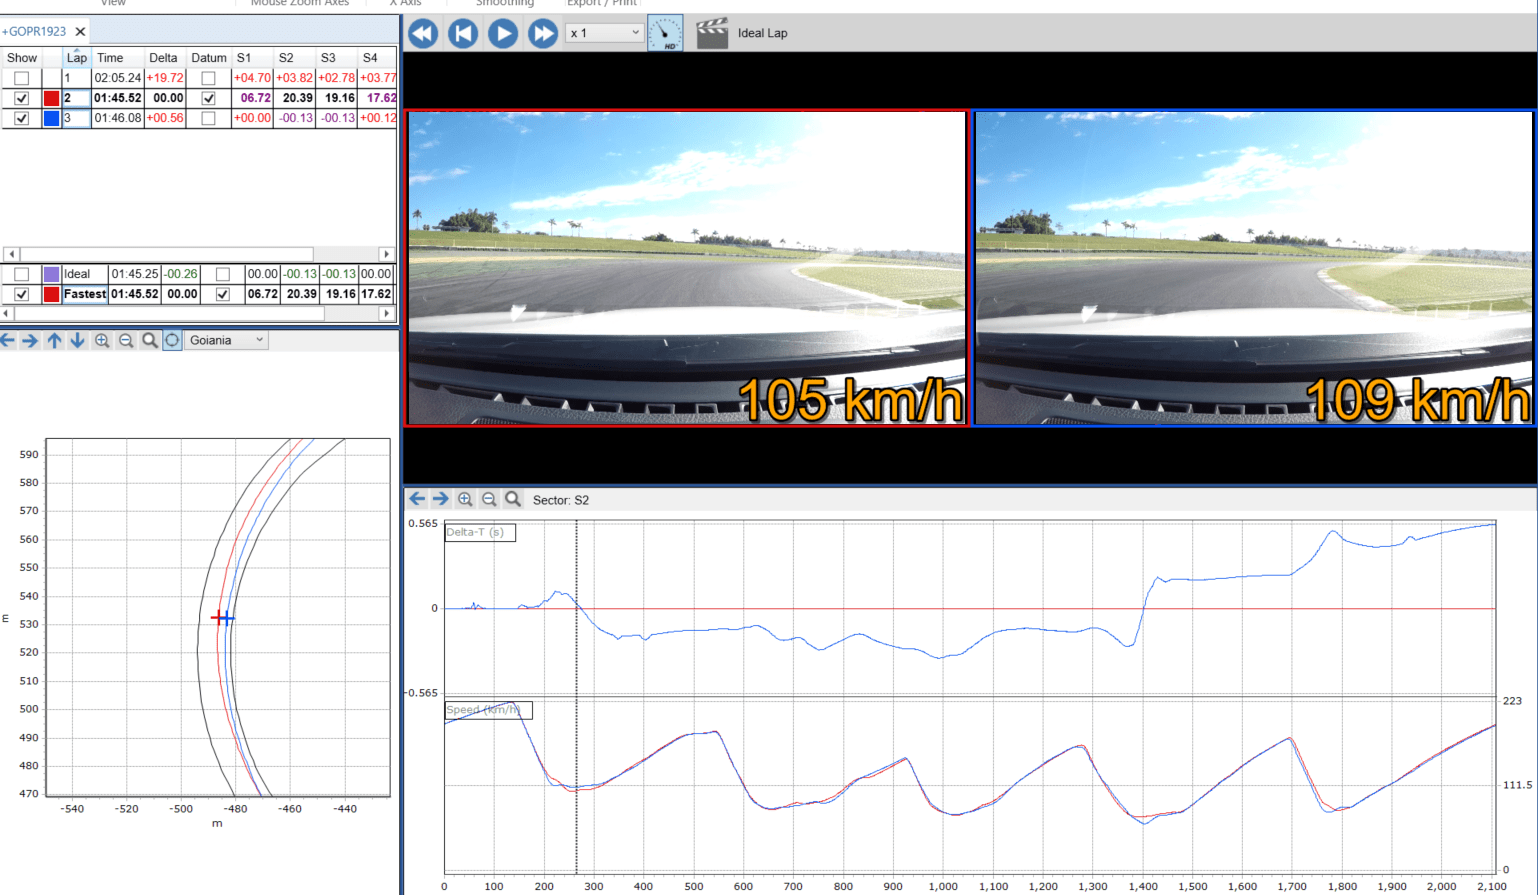Toggle the HD speedometer gauge overlay icon
This screenshot has height=895, width=1538.
(x=665, y=33)
